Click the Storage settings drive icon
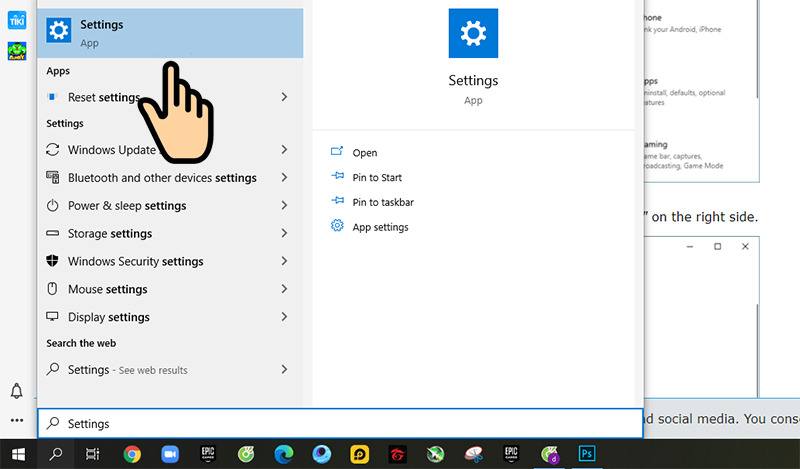 pyautogui.click(x=53, y=233)
